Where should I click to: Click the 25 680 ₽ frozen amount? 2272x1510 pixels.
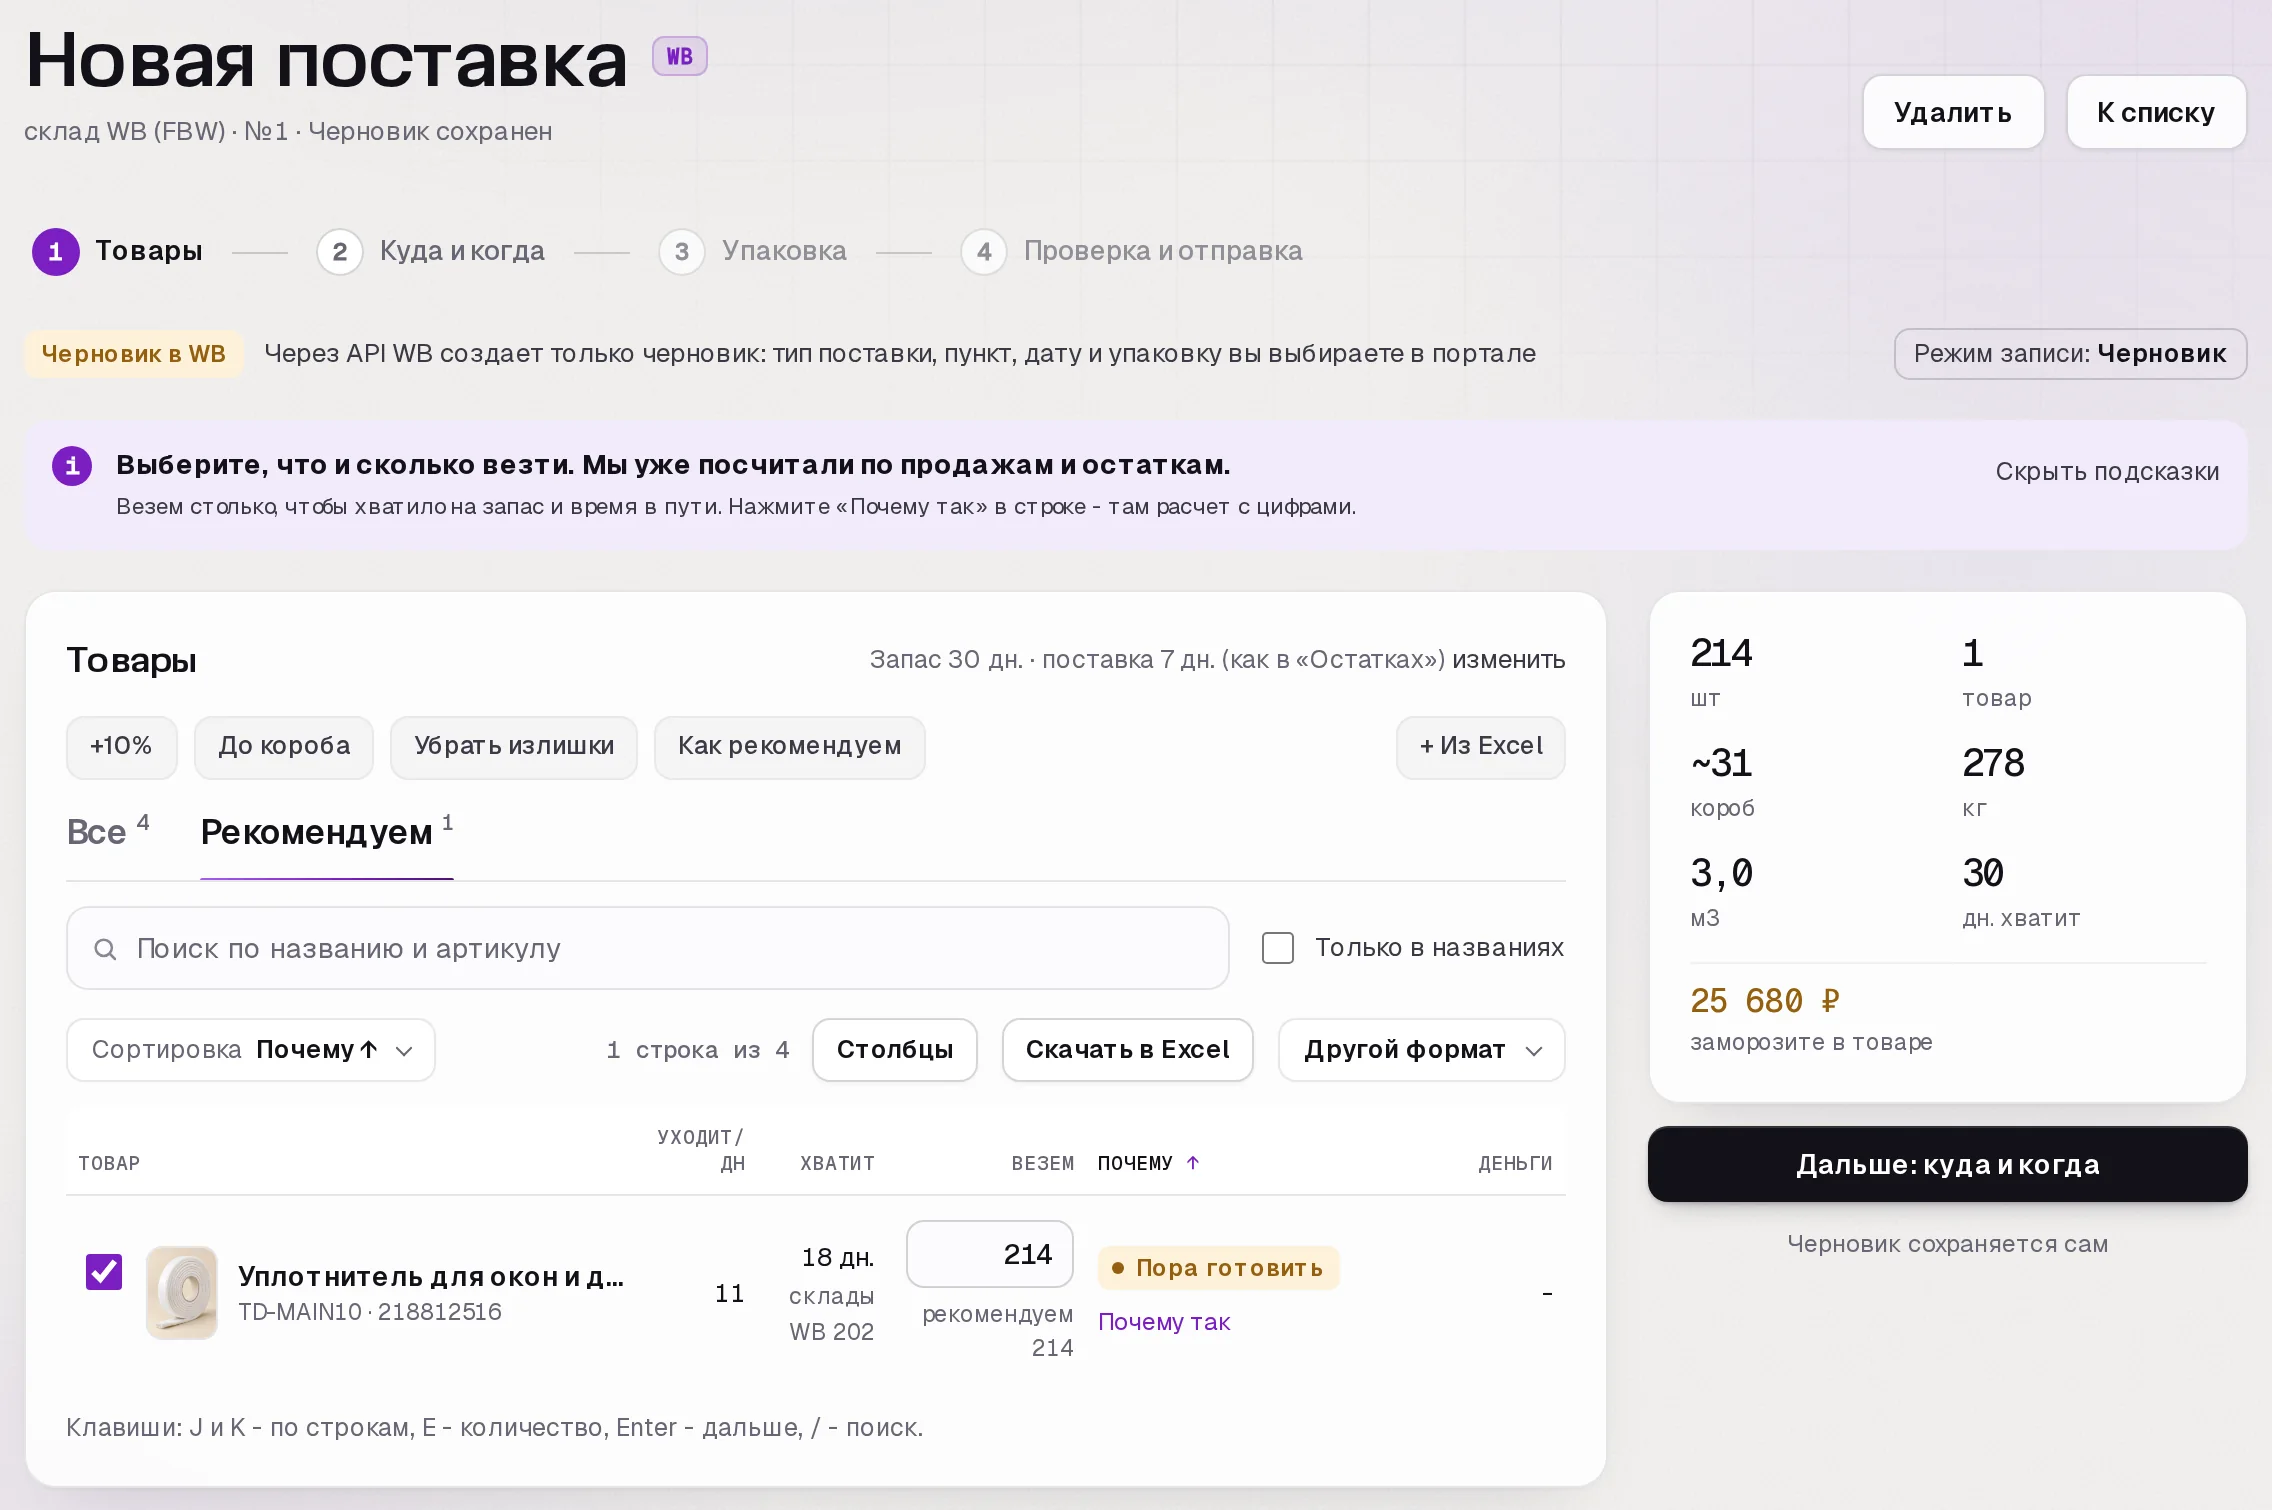[1765, 1001]
